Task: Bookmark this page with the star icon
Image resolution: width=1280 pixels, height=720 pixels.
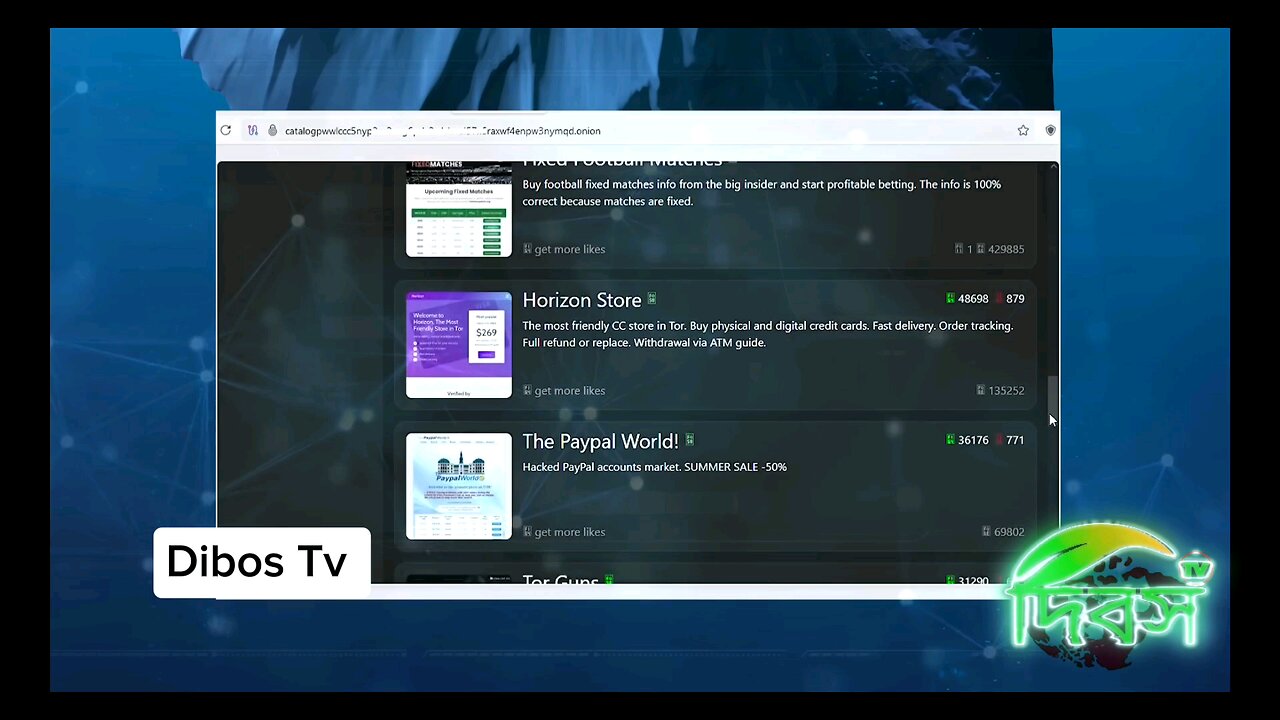Action: [x=1023, y=130]
